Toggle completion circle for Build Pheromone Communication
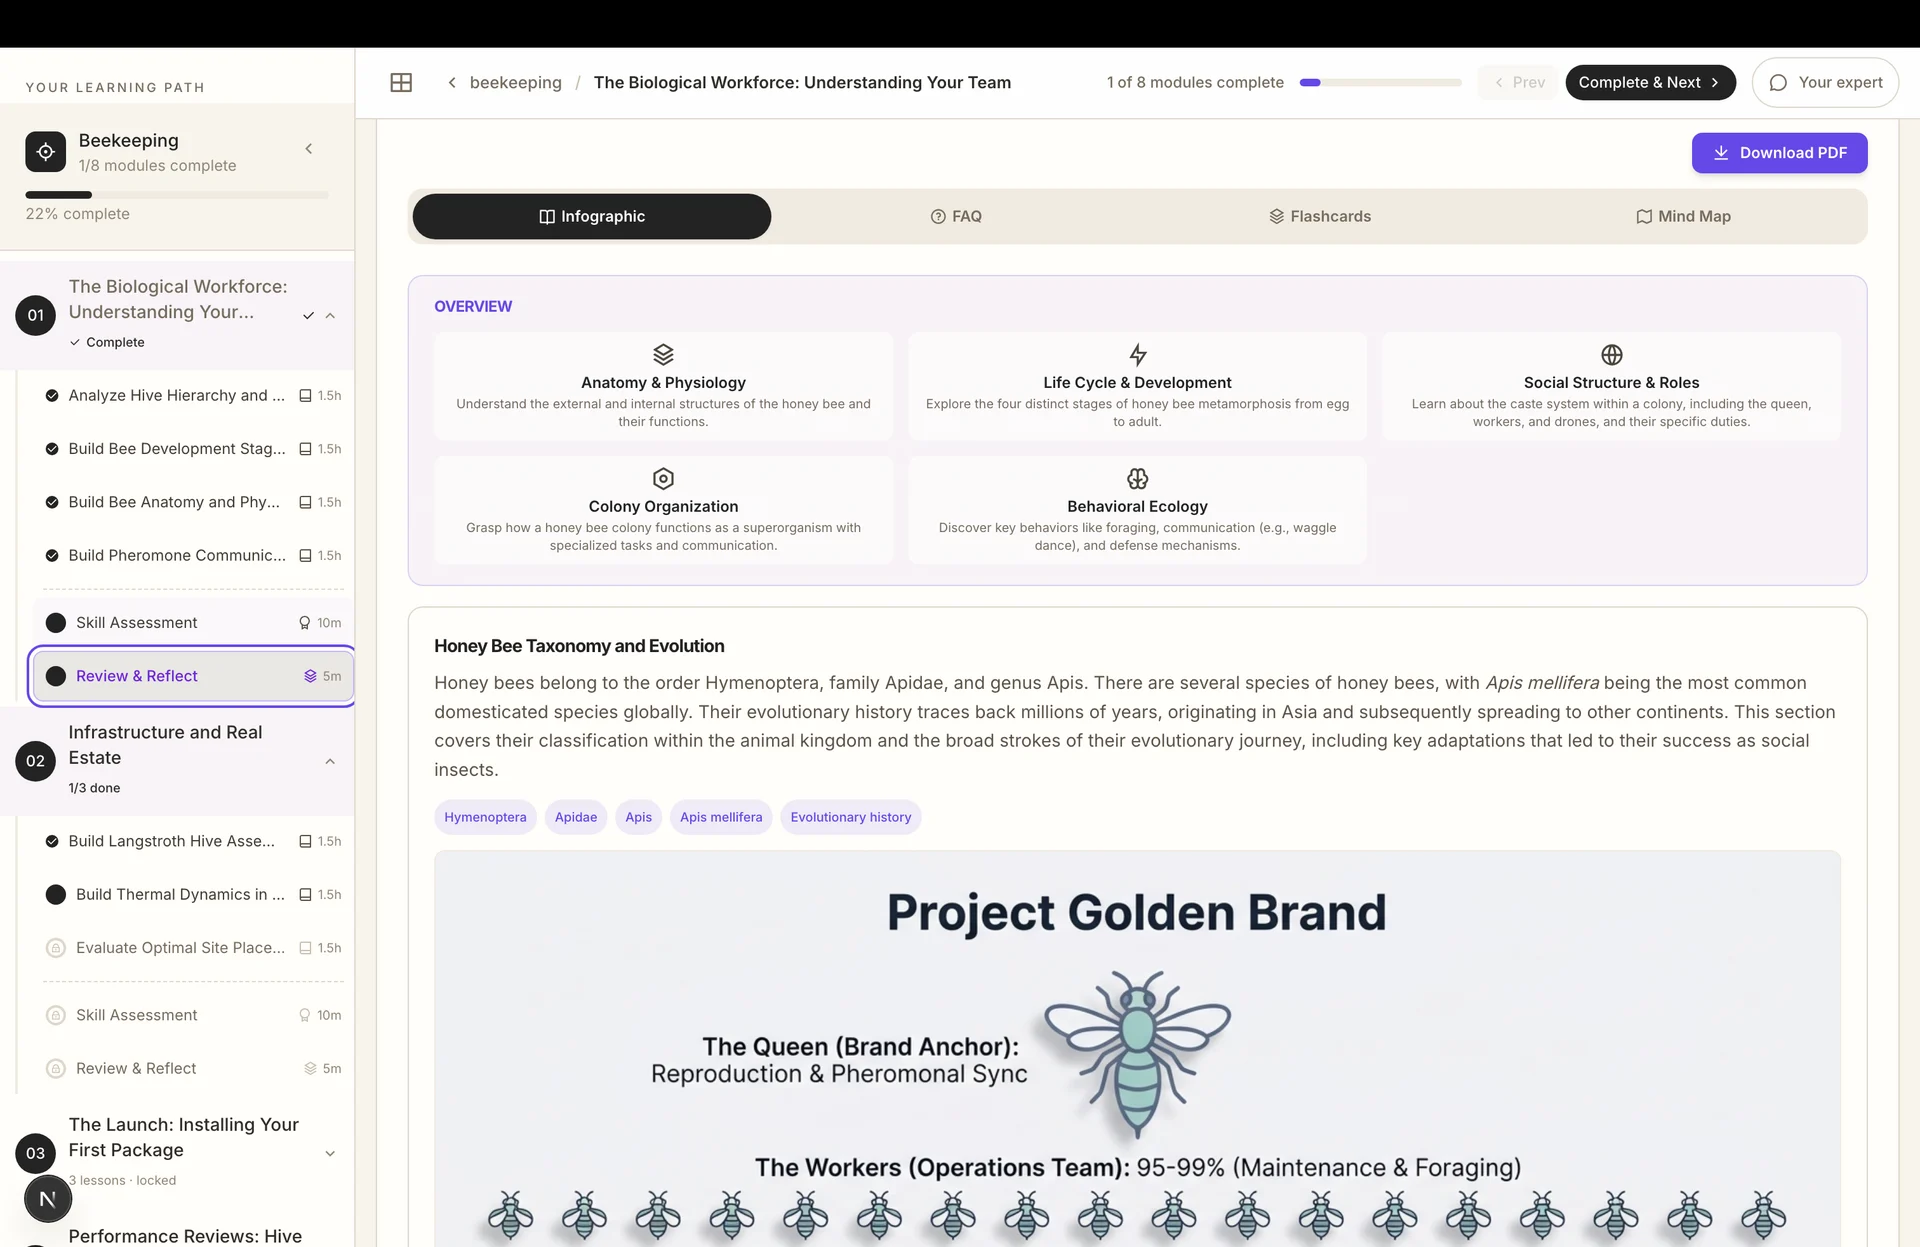Image resolution: width=1920 pixels, height=1247 pixels. [x=52, y=555]
